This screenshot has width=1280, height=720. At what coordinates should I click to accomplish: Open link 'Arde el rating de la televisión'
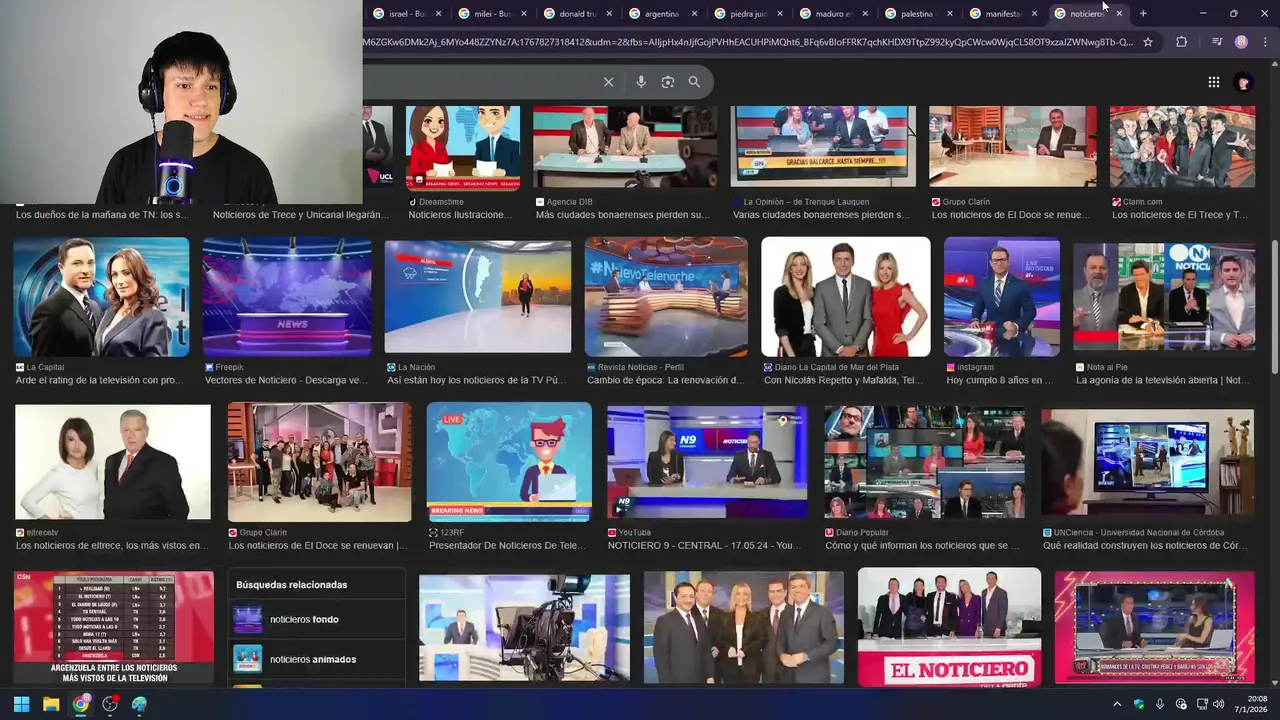click(98, 381)
